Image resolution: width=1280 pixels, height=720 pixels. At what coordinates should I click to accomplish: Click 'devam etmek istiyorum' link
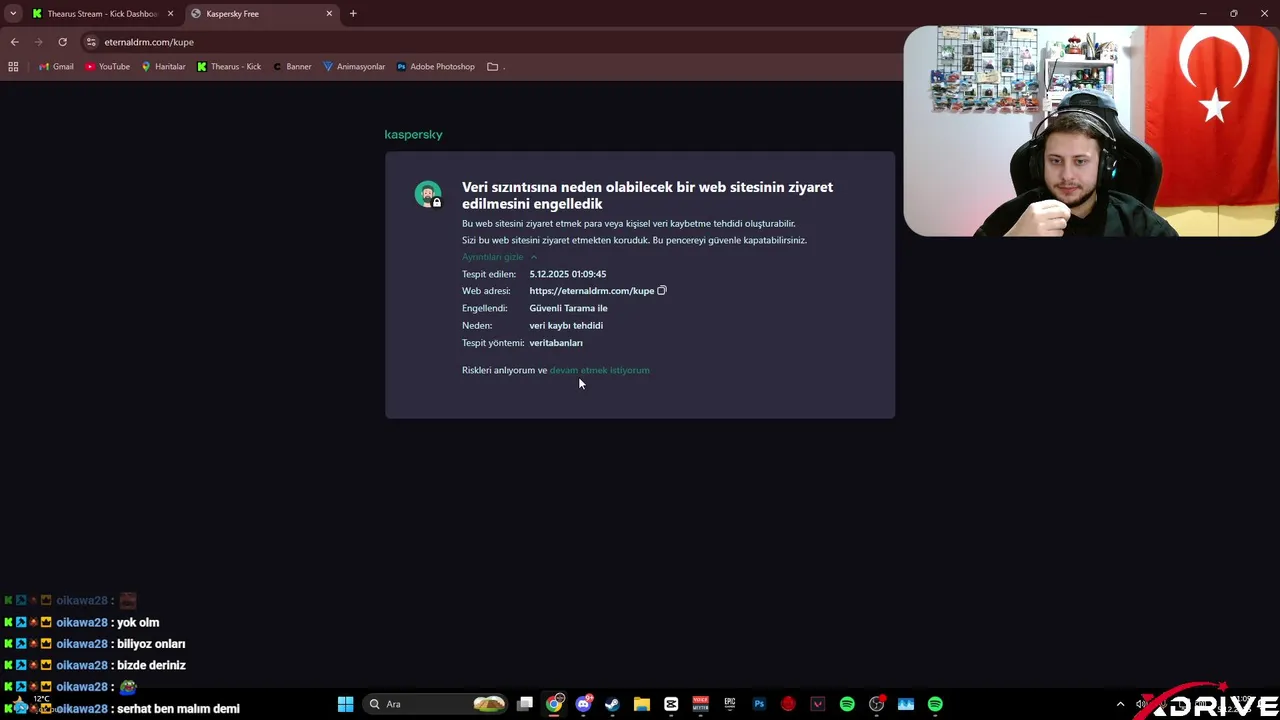(600, 370)
